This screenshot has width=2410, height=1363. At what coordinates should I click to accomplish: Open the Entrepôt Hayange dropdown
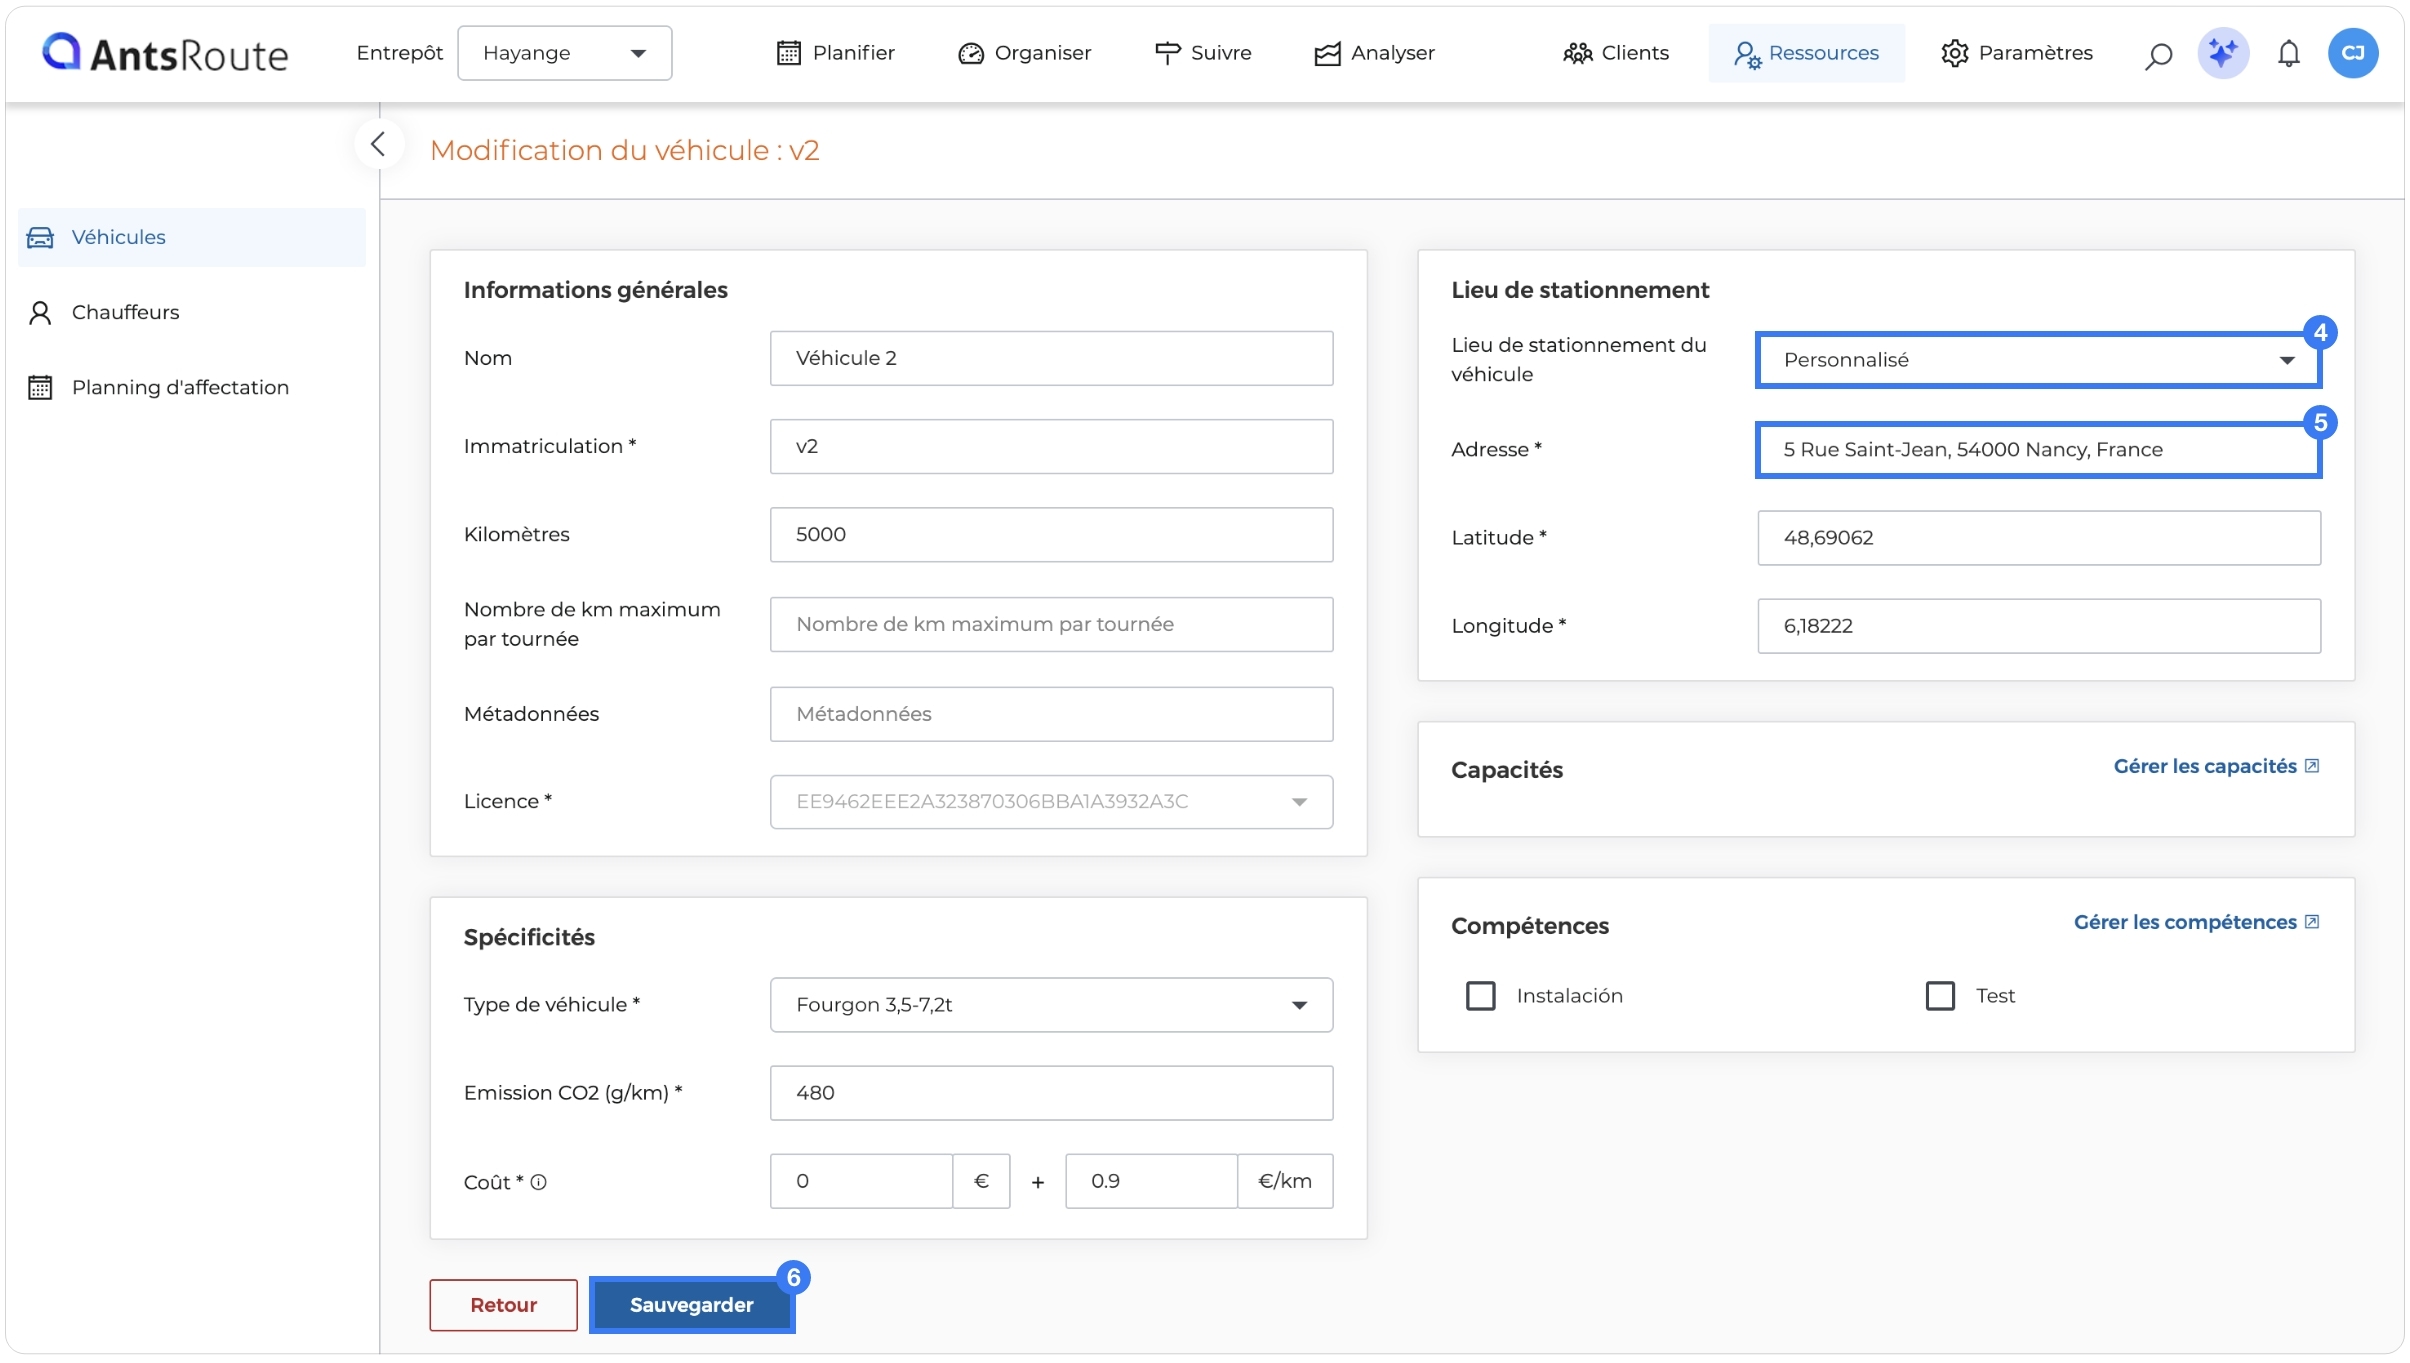(x=564, y=53)
